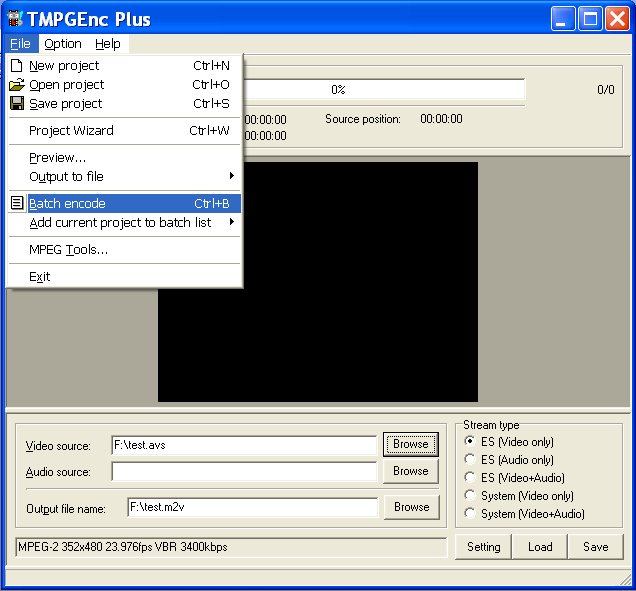The image size is (636, 591).
Task: Select ES (Video+Audio) stream type
Action: 470,477
